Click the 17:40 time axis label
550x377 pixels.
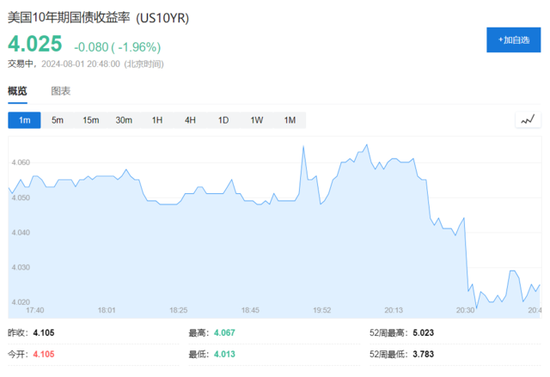[35, 310]
